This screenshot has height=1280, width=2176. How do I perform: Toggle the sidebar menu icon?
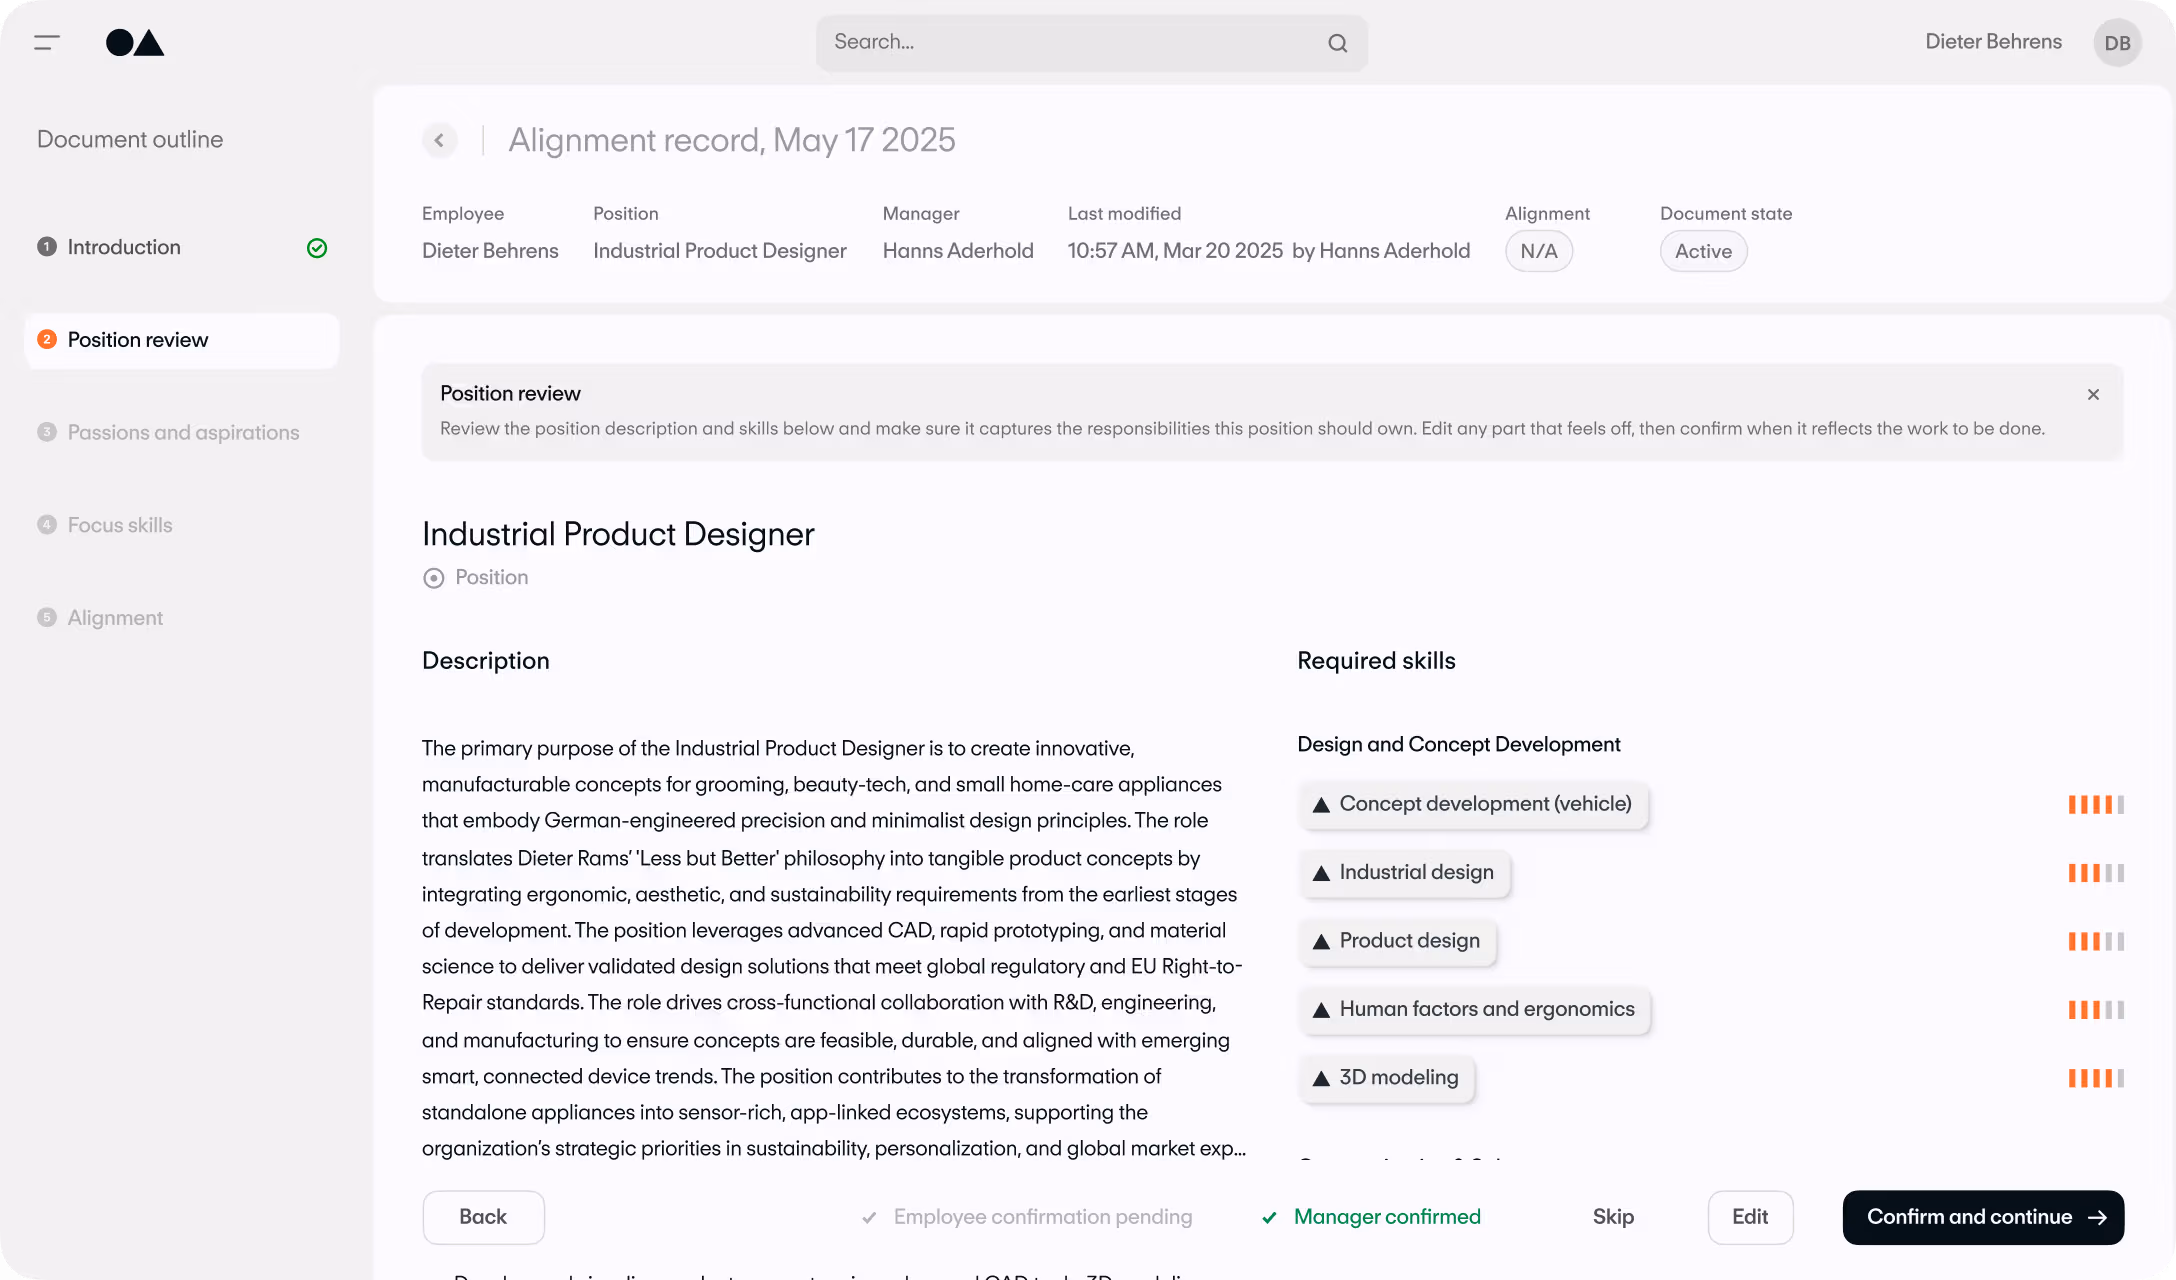pyautogui.click(x=47, y=42)
